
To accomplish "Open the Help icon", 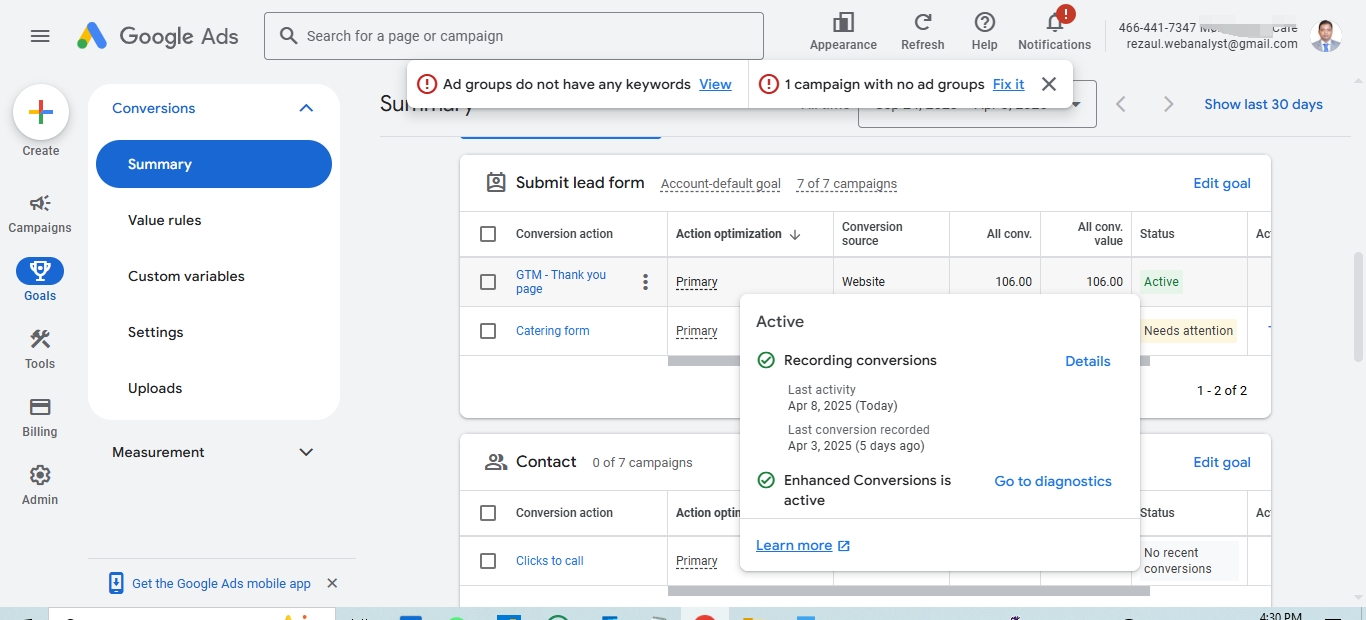I will 984,22.
